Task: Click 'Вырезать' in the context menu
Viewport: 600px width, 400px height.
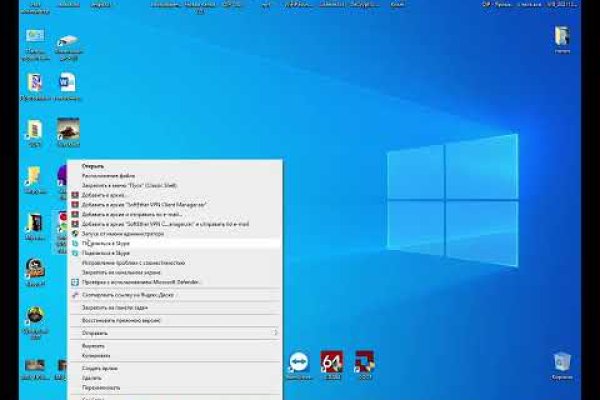Action: pos(93,346)
